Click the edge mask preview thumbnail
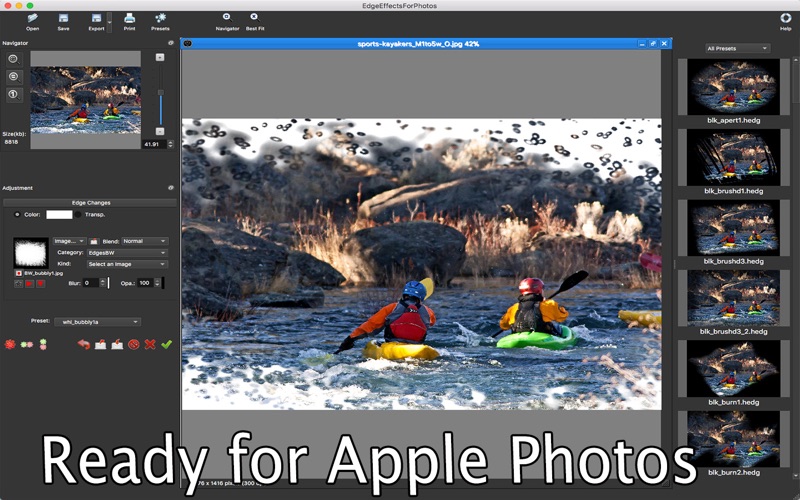Screen dimensions: 800x500 tap(31, 253)
